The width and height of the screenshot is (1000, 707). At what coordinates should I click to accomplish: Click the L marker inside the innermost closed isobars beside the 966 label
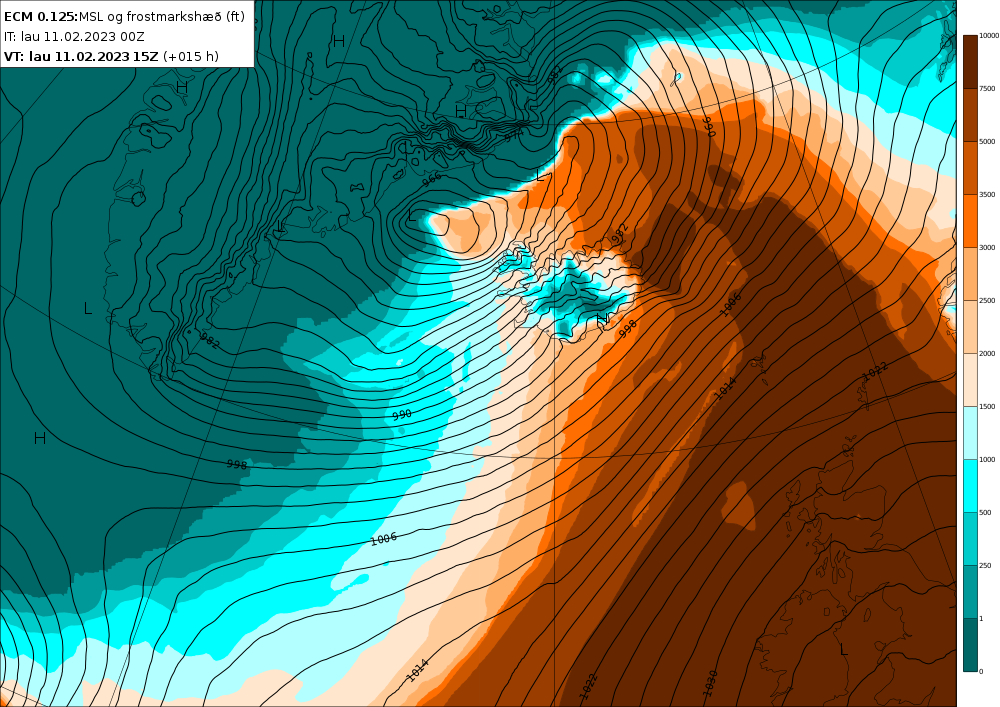412,215
